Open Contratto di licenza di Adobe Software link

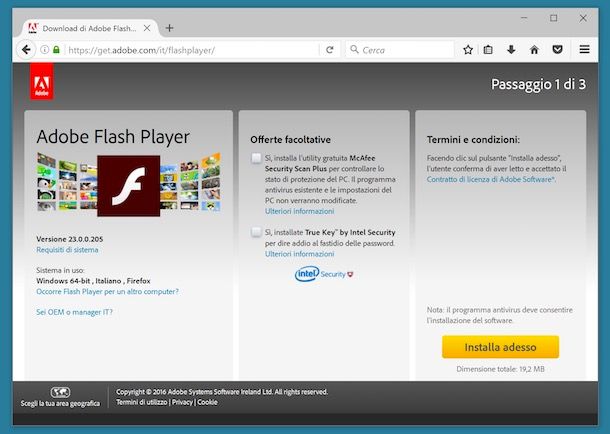click(491, 179)
